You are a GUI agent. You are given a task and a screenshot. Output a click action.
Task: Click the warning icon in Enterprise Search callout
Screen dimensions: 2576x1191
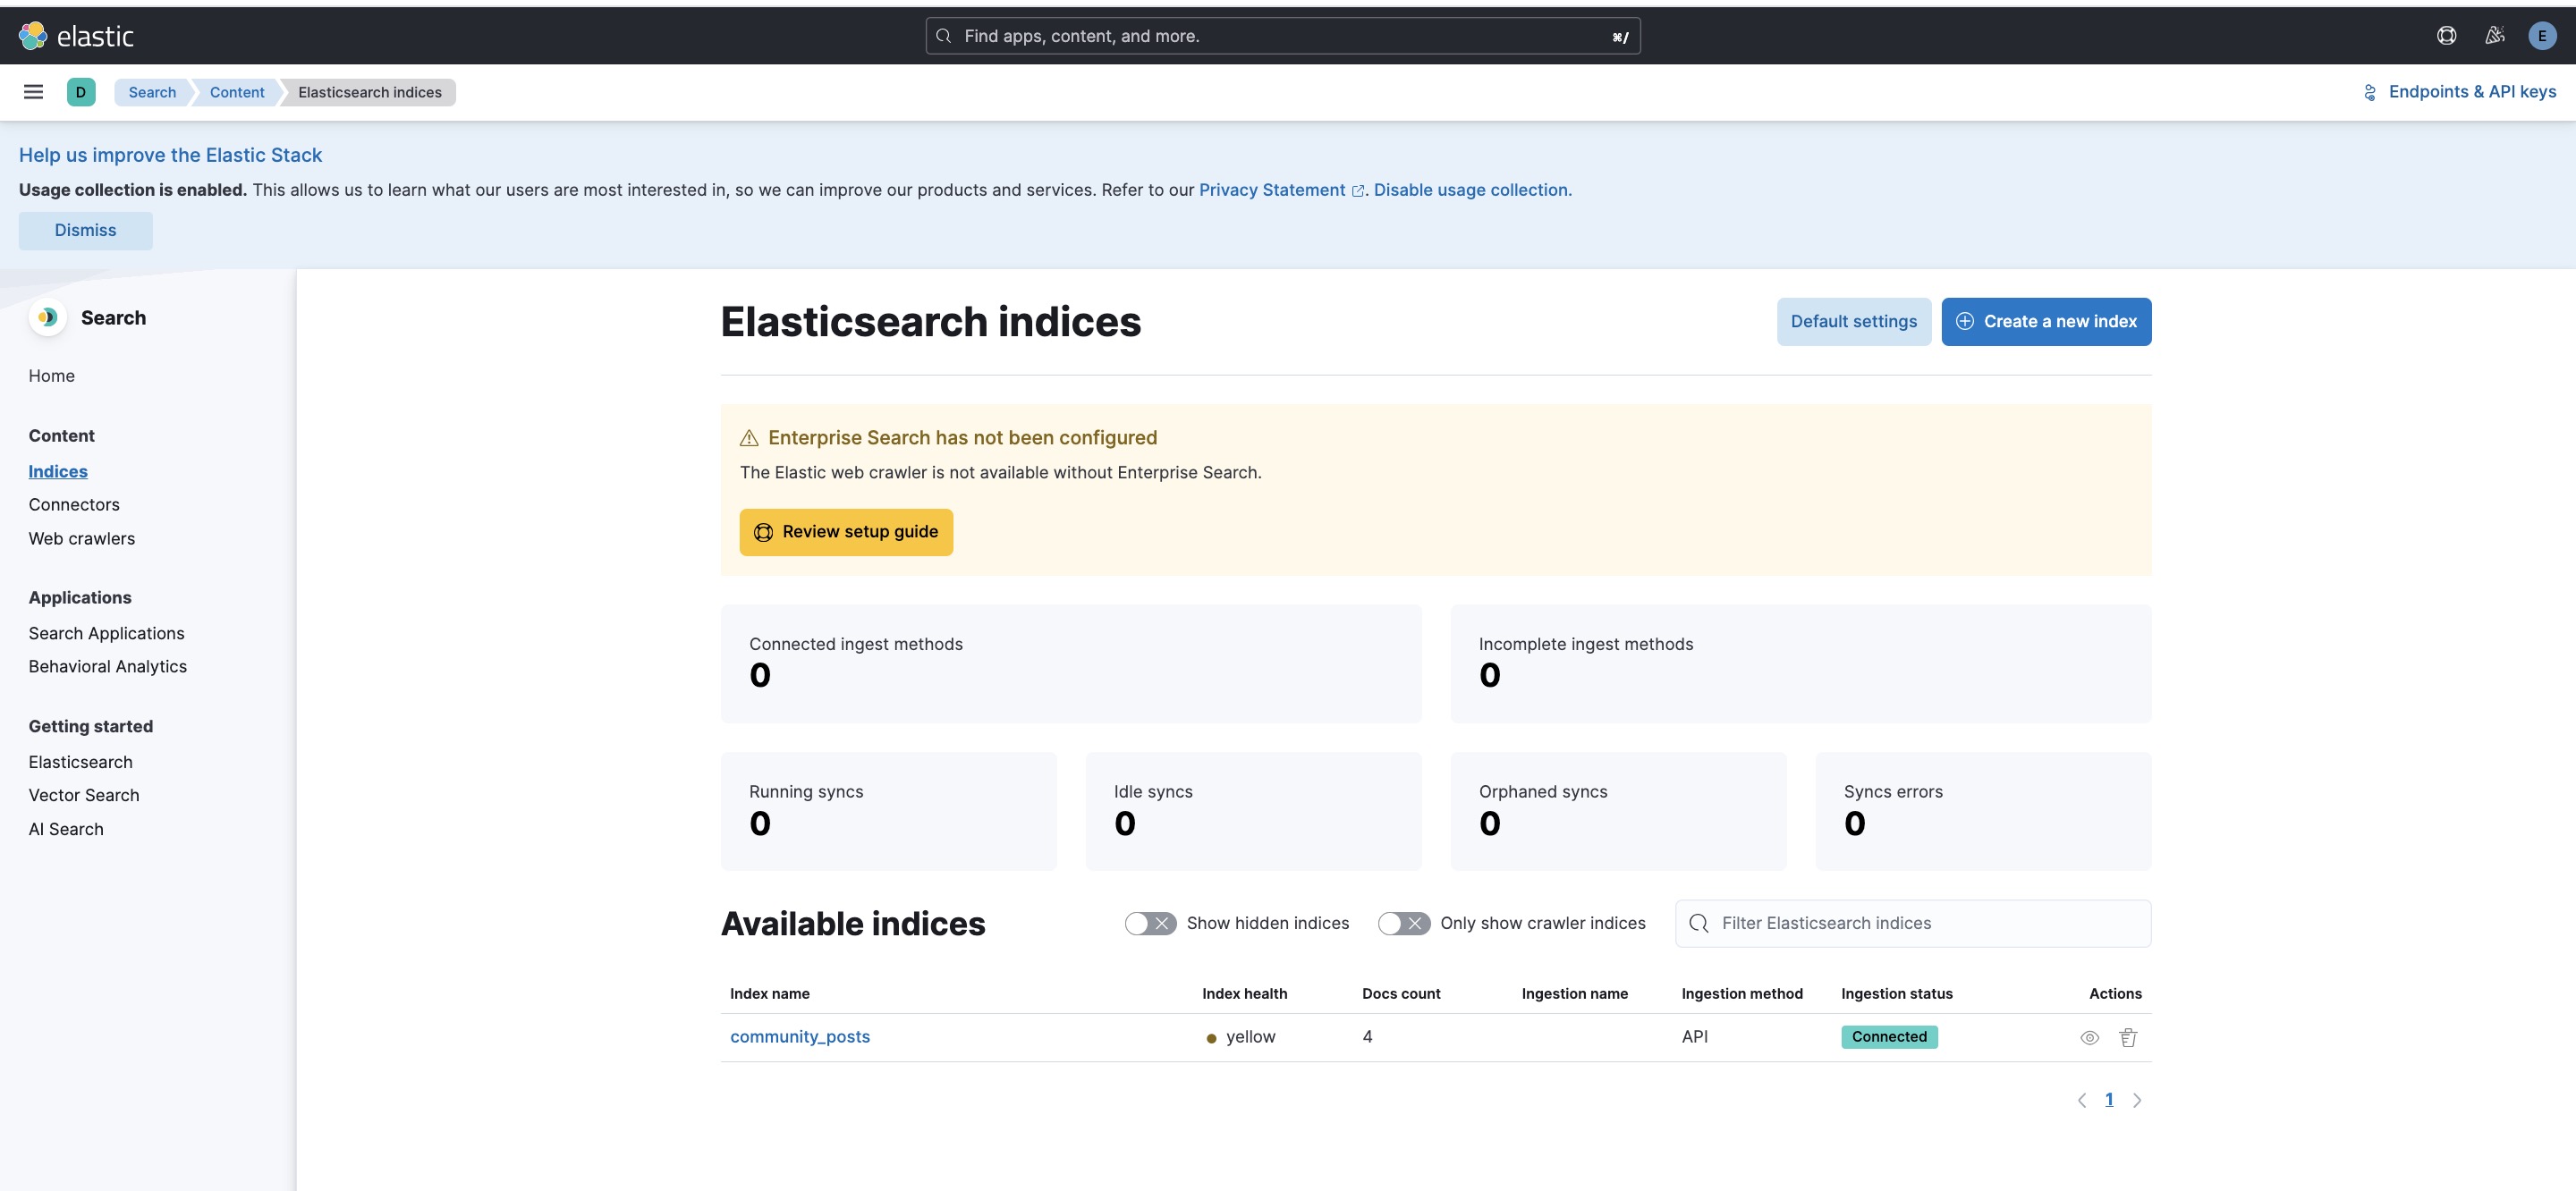749,438
